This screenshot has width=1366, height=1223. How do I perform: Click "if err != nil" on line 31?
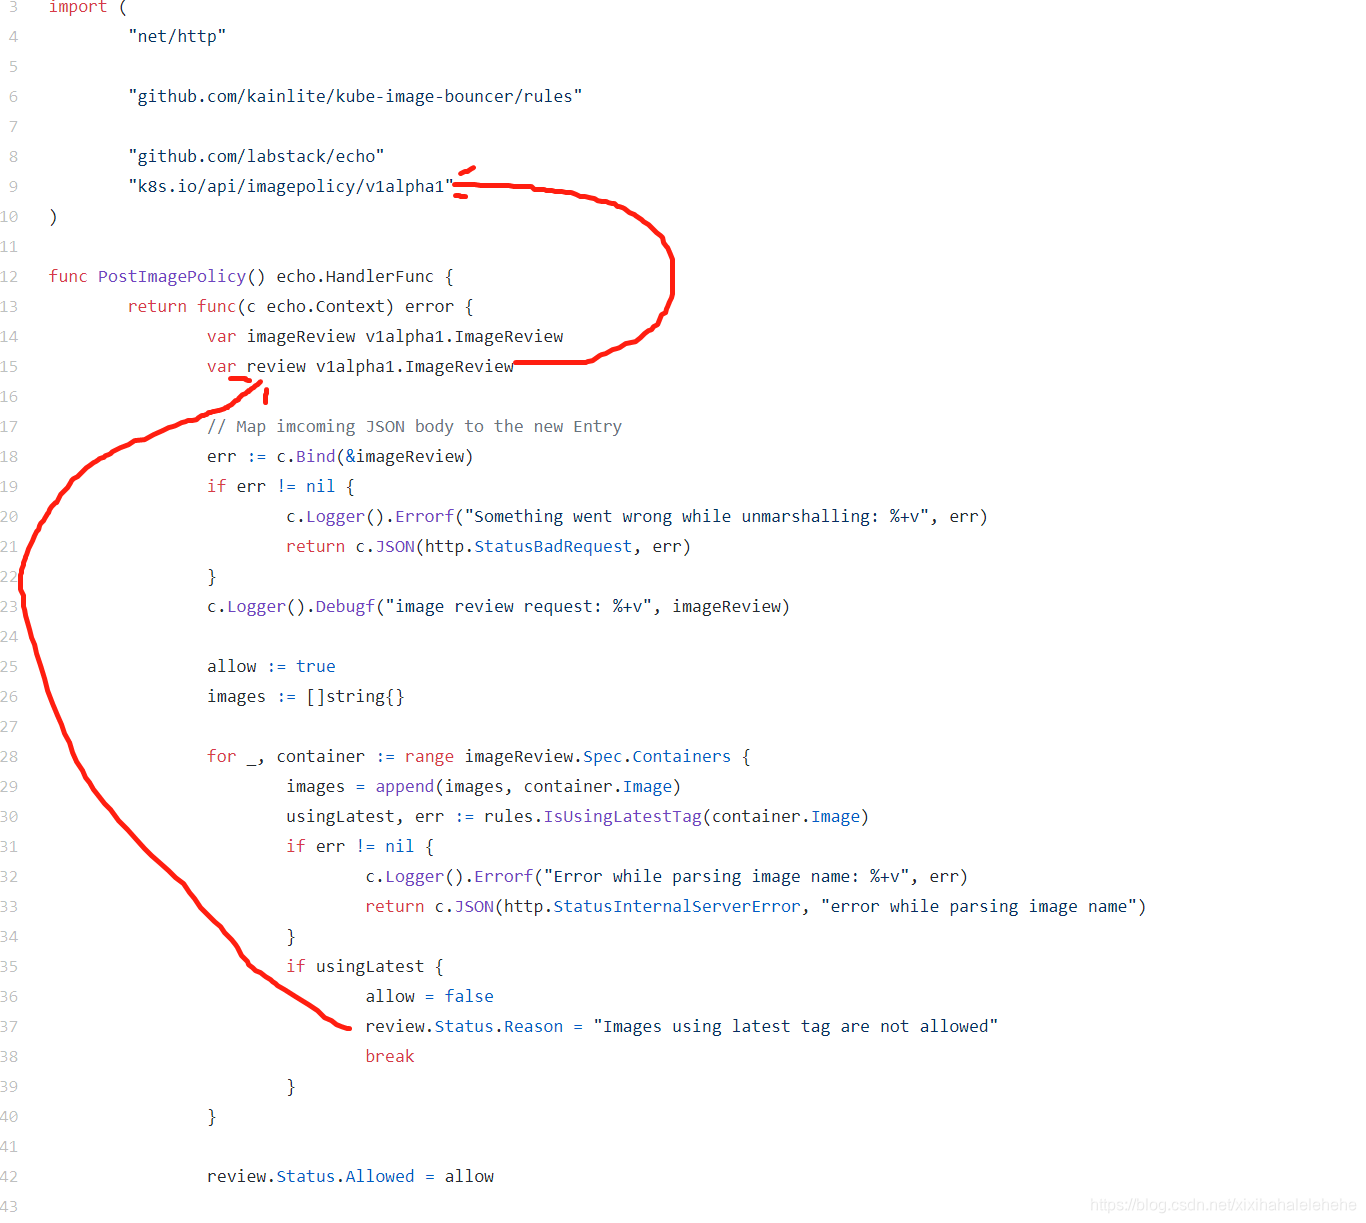coord(360,846)
